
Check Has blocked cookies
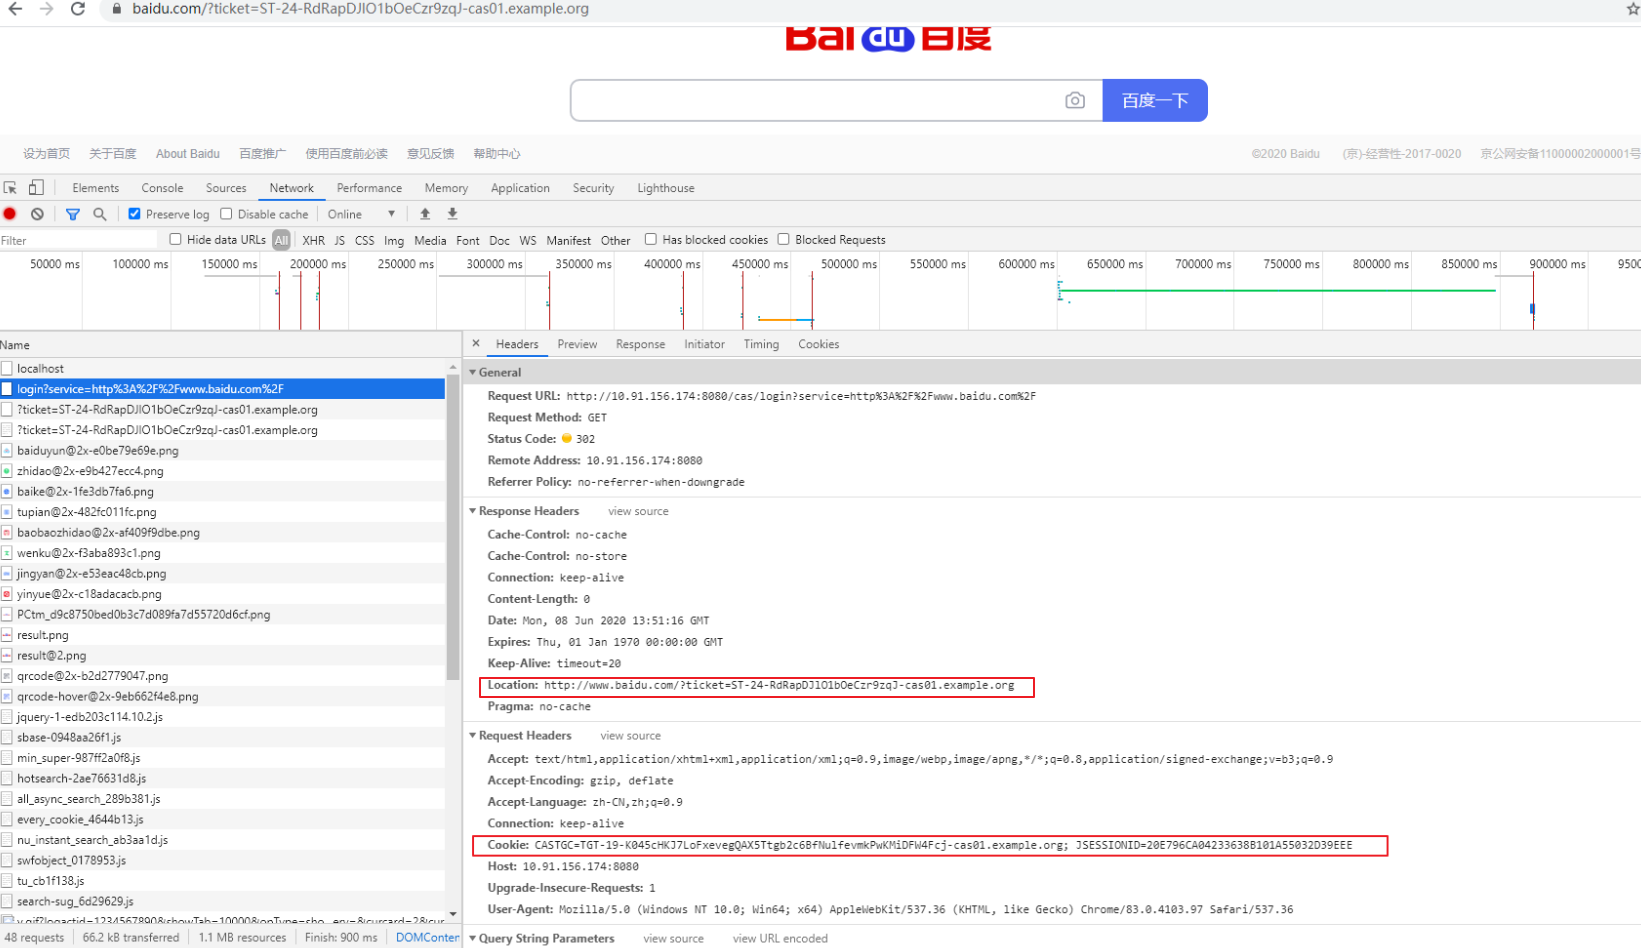click(x=651, y=240)
